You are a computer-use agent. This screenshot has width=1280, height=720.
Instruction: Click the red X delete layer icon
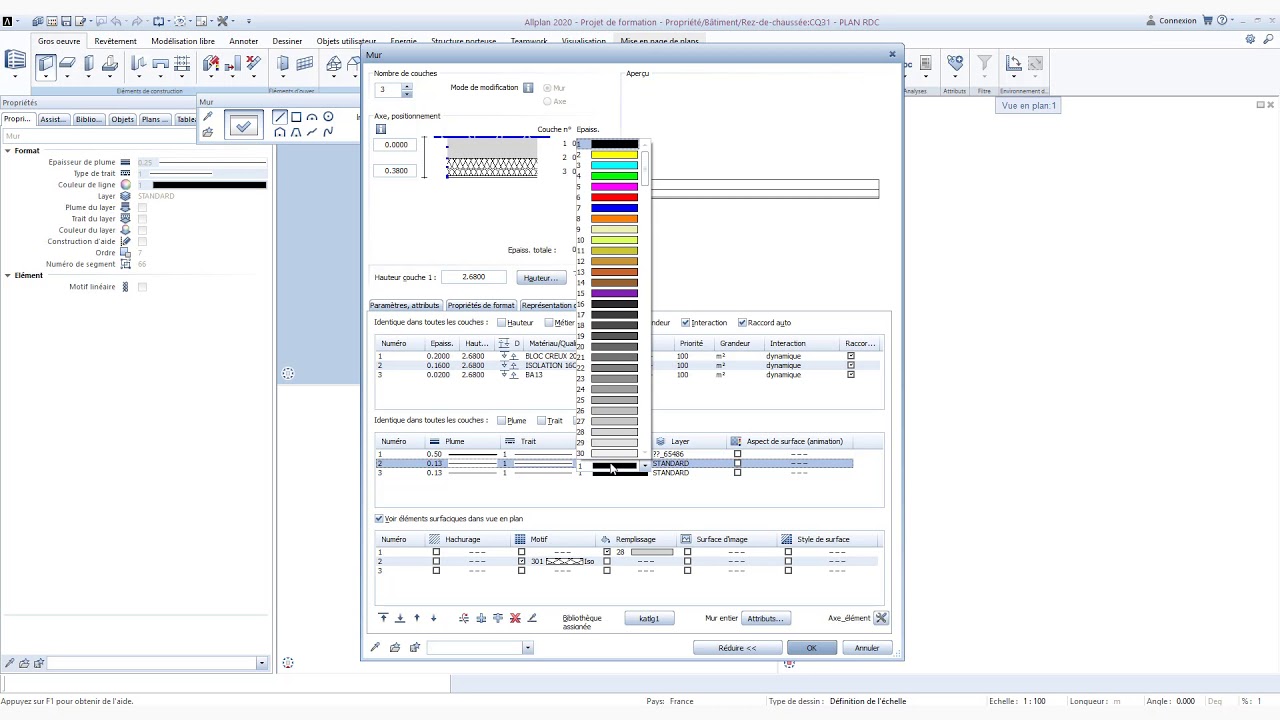click(x=515, y=618)
